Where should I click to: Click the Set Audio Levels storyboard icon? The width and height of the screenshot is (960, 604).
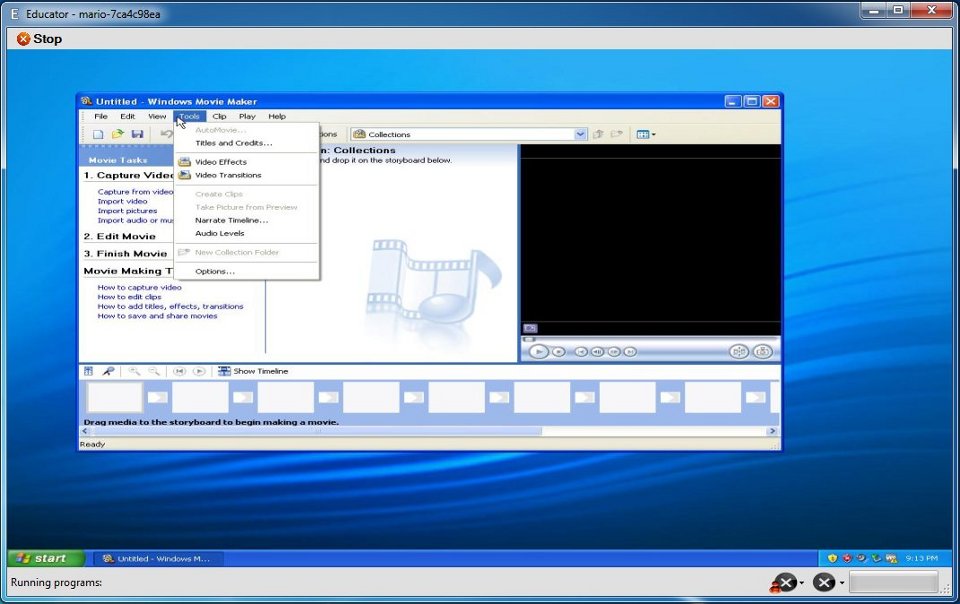click(x=89, y=371)
